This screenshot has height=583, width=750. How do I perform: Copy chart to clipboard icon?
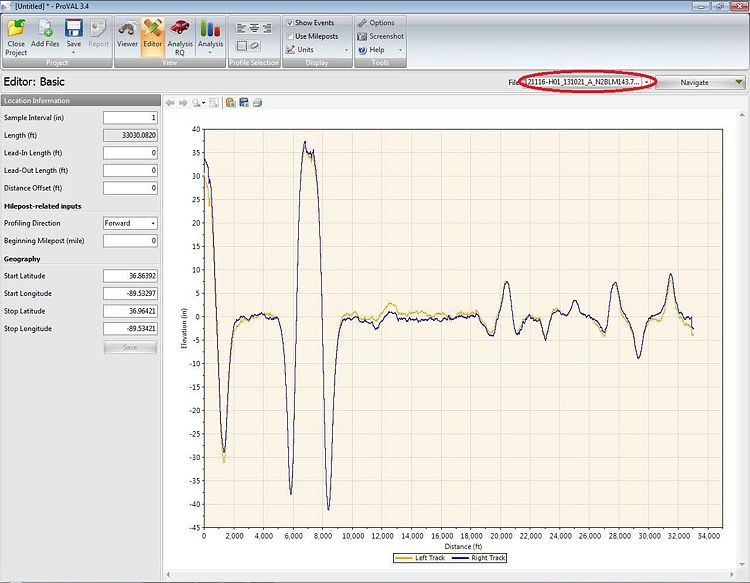point(231,103)
